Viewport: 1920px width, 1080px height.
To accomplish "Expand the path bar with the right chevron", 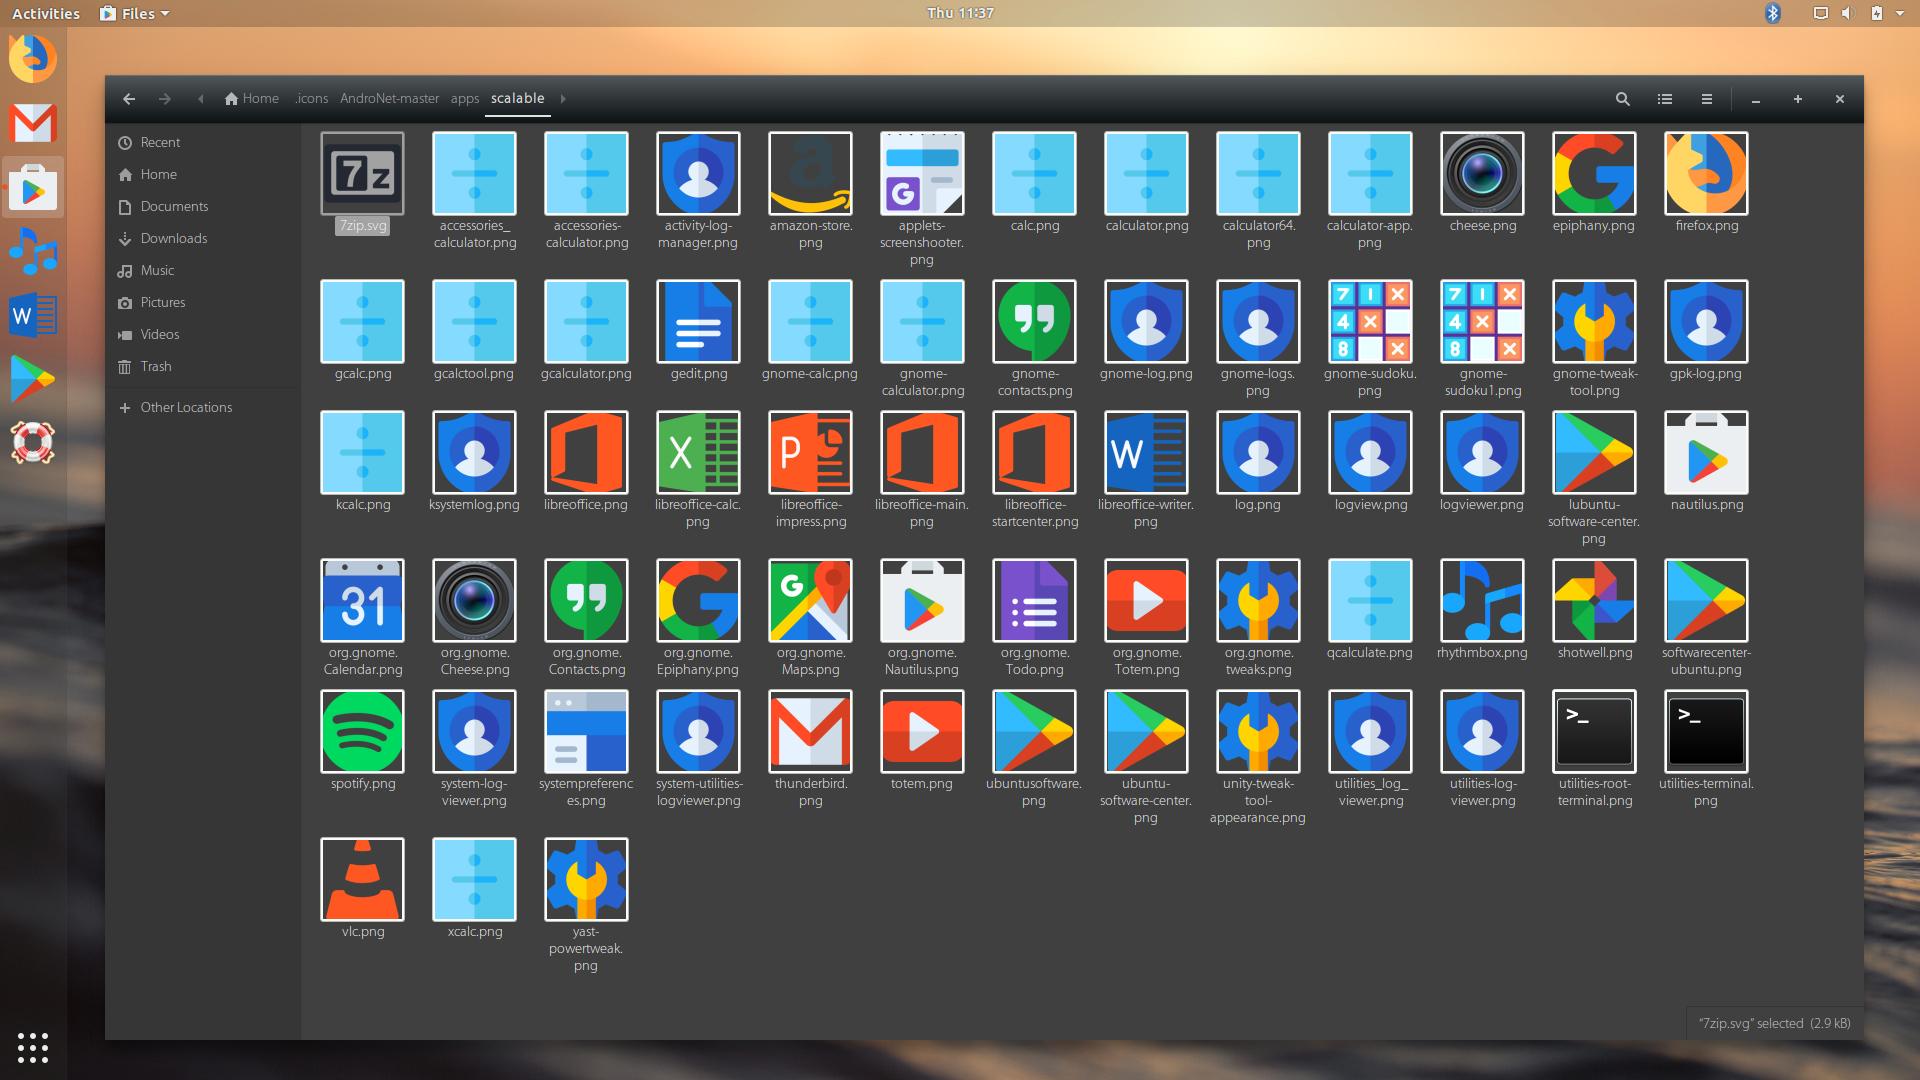I will pos(563,99).
